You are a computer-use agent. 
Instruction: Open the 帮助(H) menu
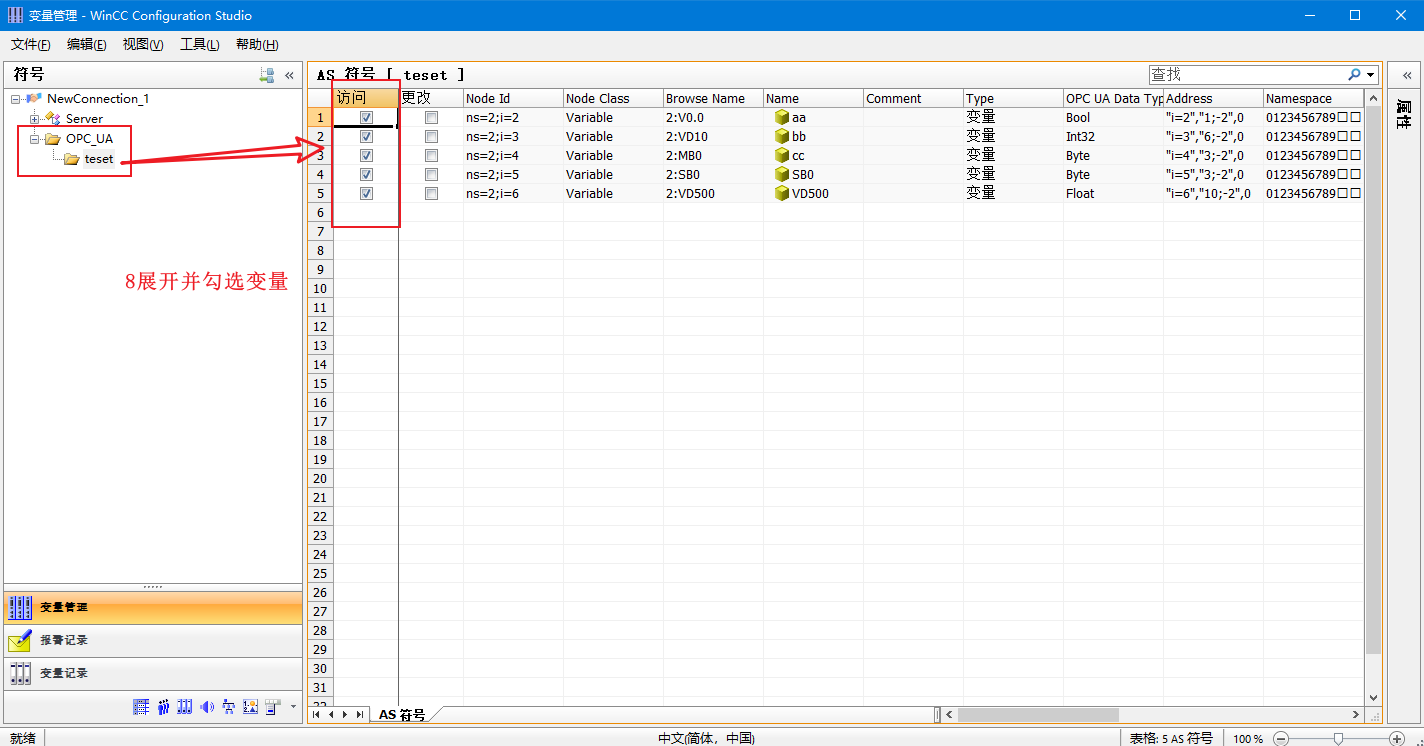tap(257, 44)
